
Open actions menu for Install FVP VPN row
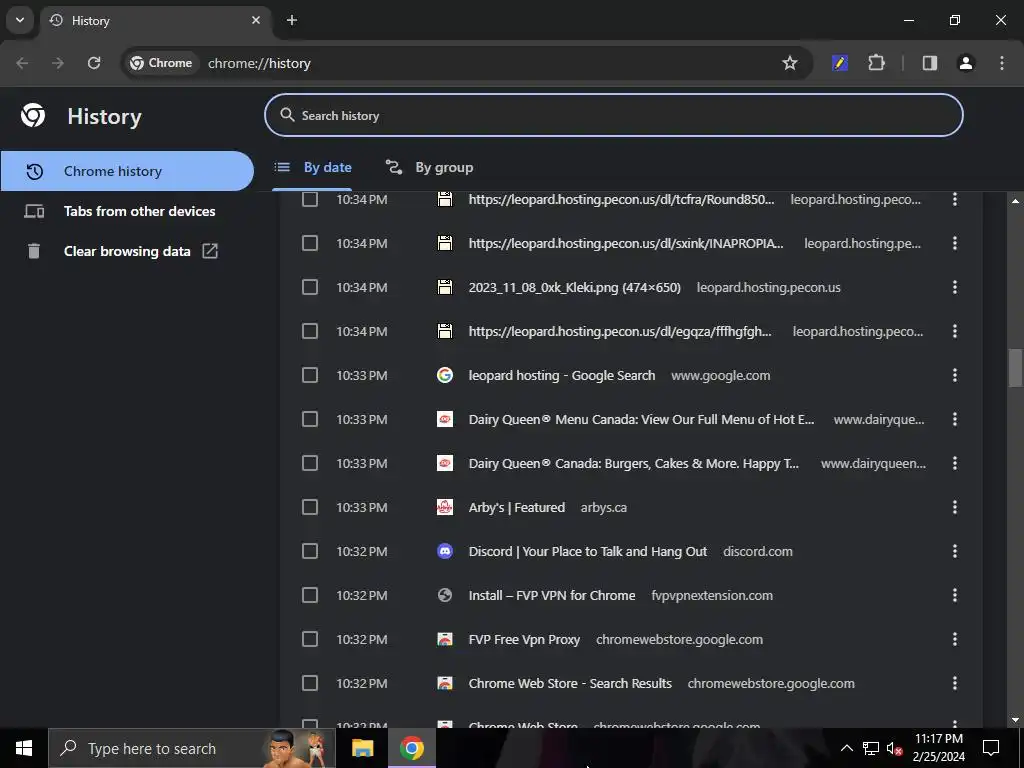(x=955, y=595)
